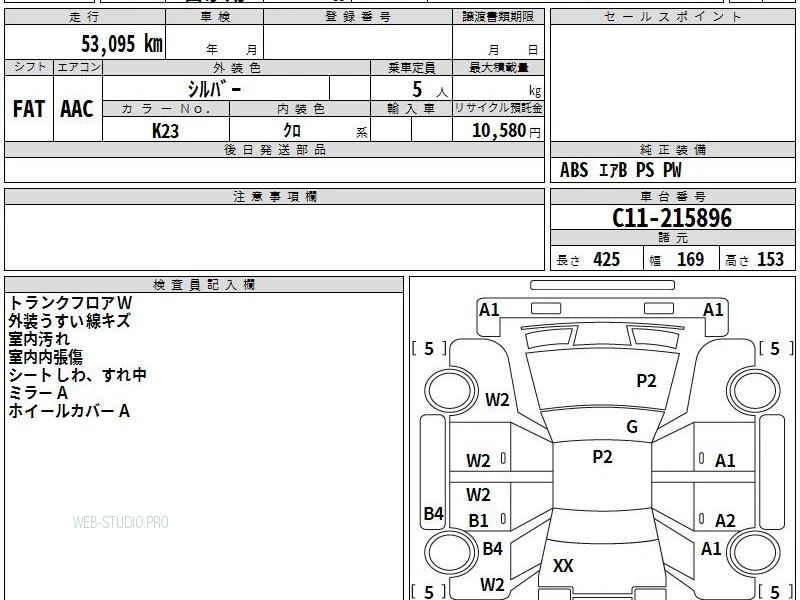Screen dimensions: 800x600
Task: Click the length value 425
Action: tap(606, 260)
